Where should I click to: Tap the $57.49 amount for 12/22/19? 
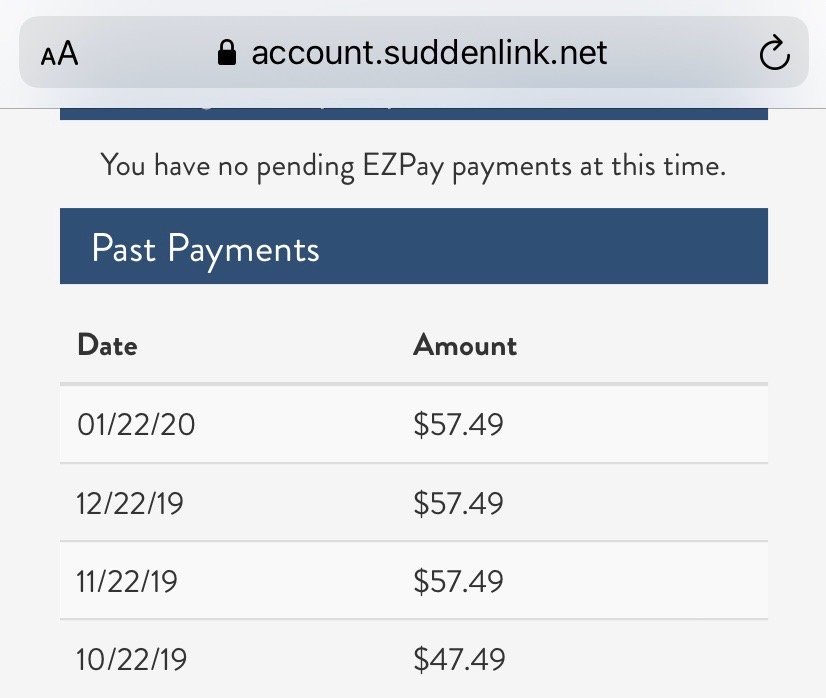pyautogui.click(x=458, y=503)
